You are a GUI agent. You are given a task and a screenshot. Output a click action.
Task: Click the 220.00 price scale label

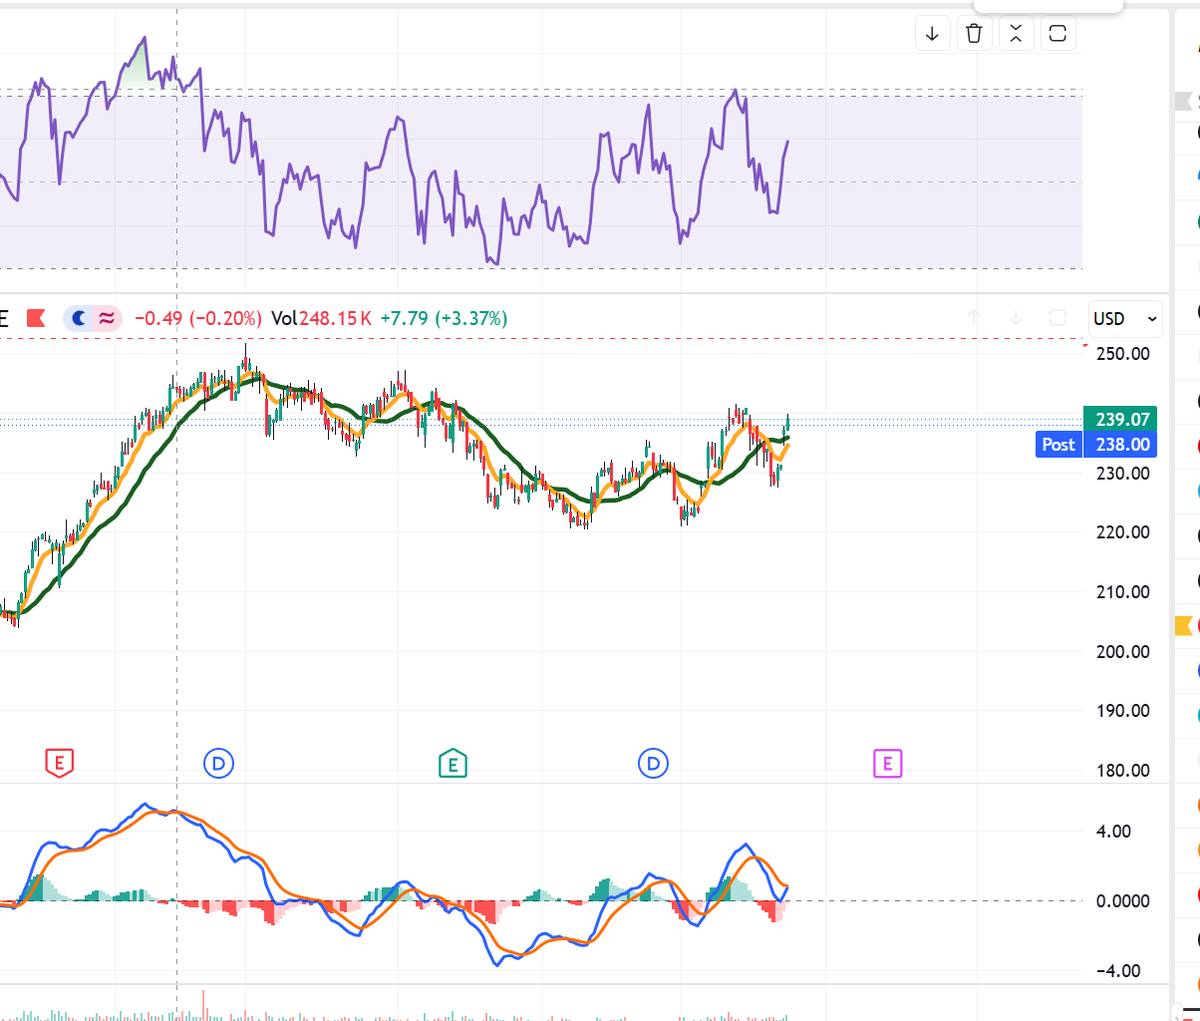[x=1122, y=532]
